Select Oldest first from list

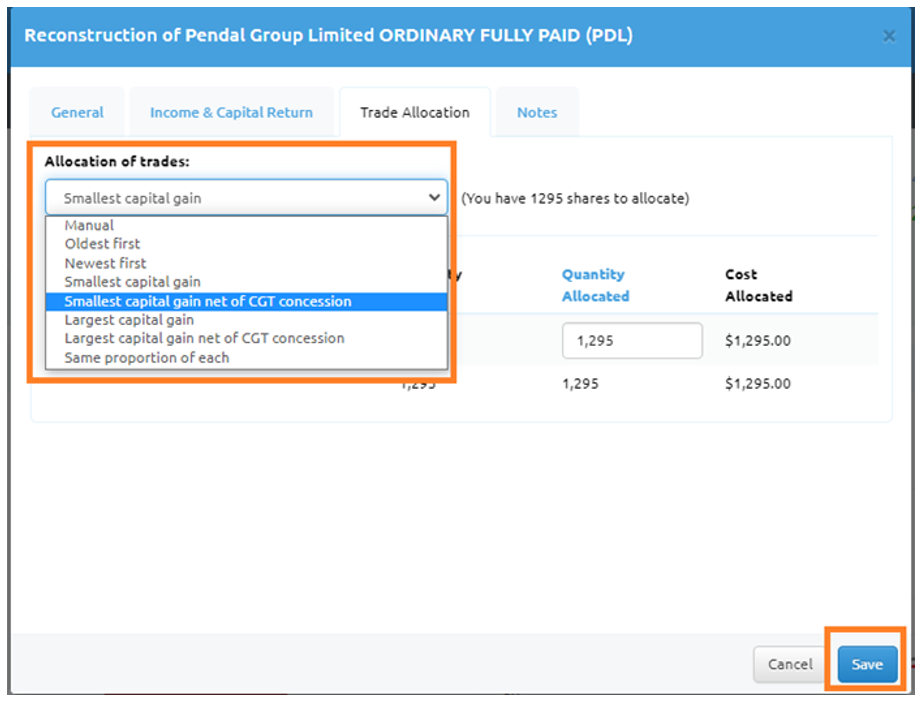pyautogui.click(x=102, y=244)
